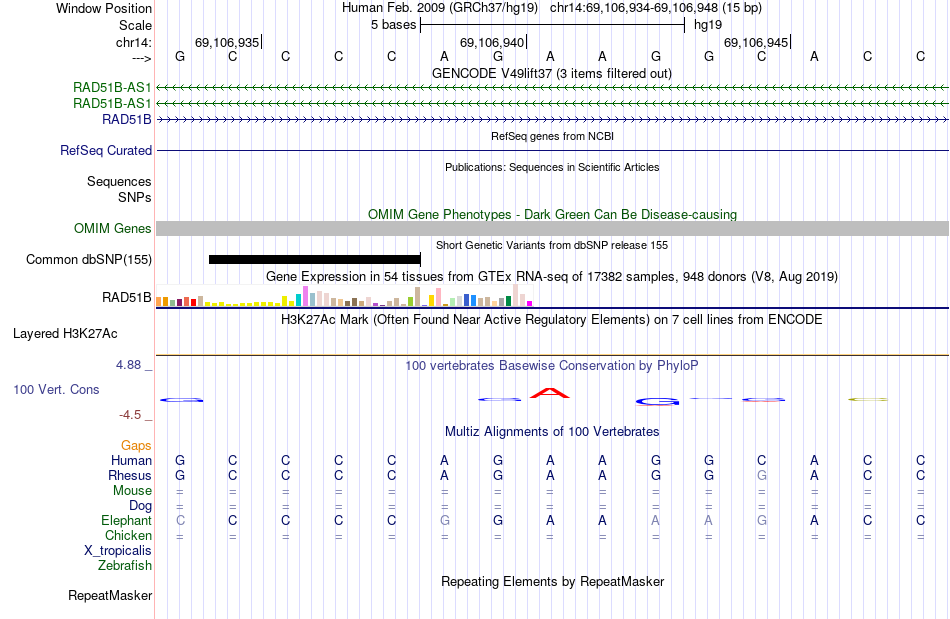Open Repeating Elements by RepeatMasker title
Viewport: 950px width, 619px height.
552,581
